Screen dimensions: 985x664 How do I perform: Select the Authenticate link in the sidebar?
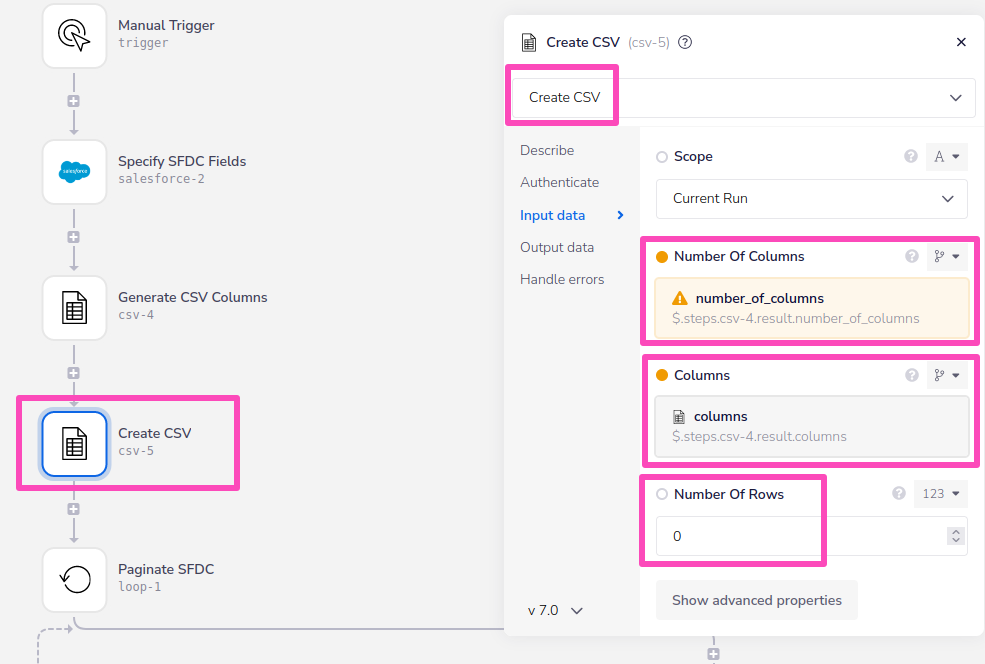(x=560, y=183)
